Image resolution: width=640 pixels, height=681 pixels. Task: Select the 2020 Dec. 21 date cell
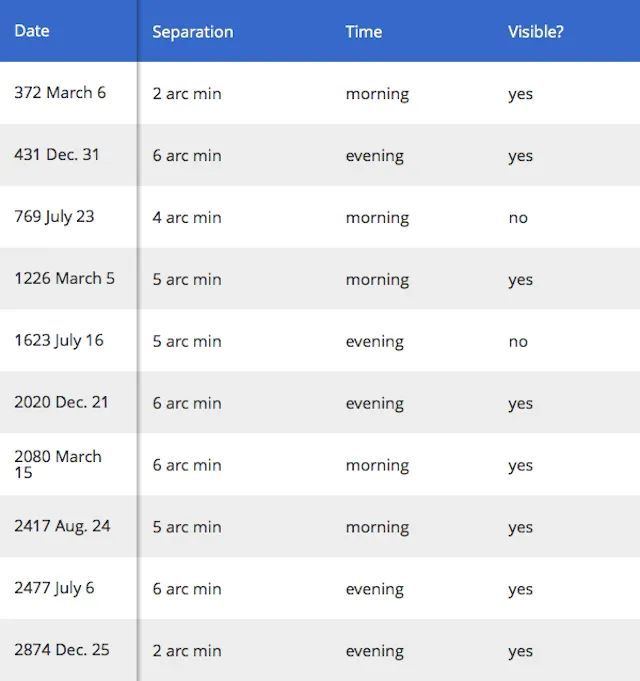[x=61, y=403]
